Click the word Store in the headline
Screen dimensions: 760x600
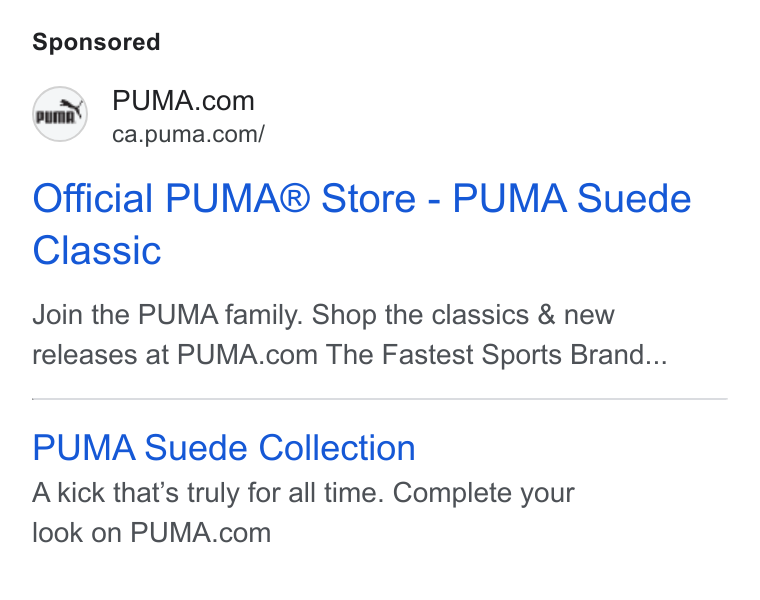point(369,198)
